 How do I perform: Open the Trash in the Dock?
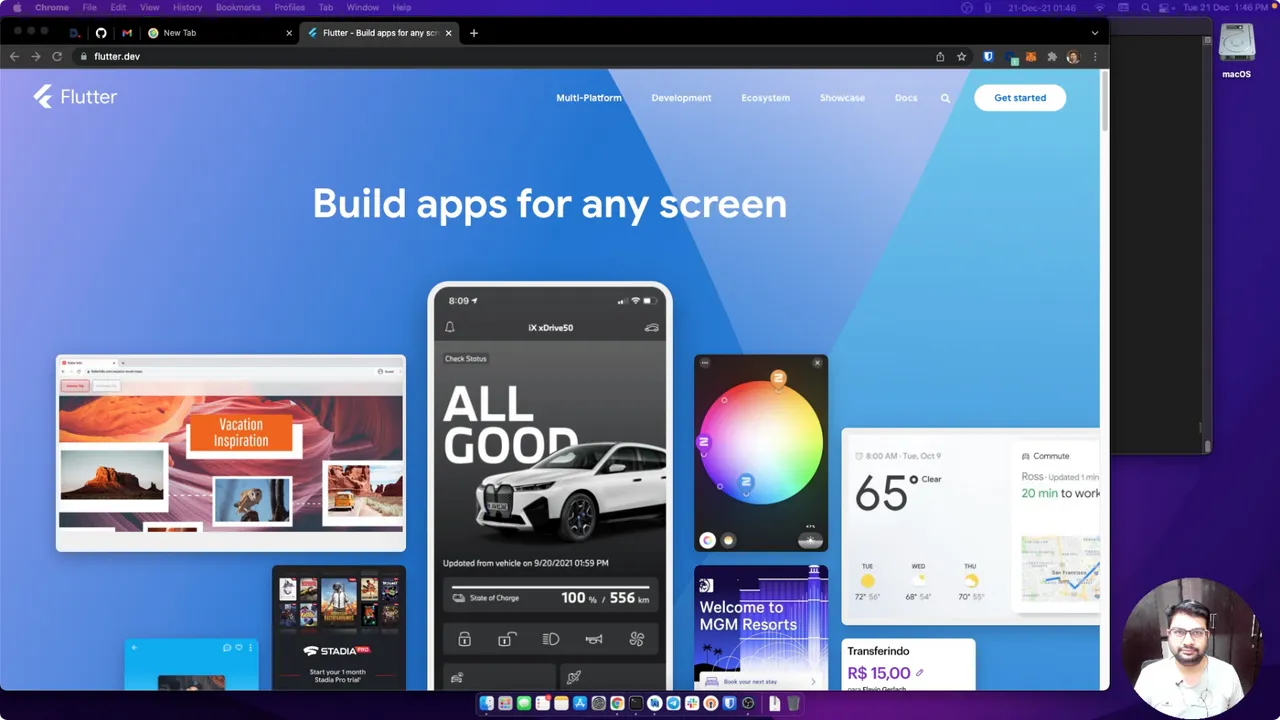pyautogui.click(x=793, y=703)
